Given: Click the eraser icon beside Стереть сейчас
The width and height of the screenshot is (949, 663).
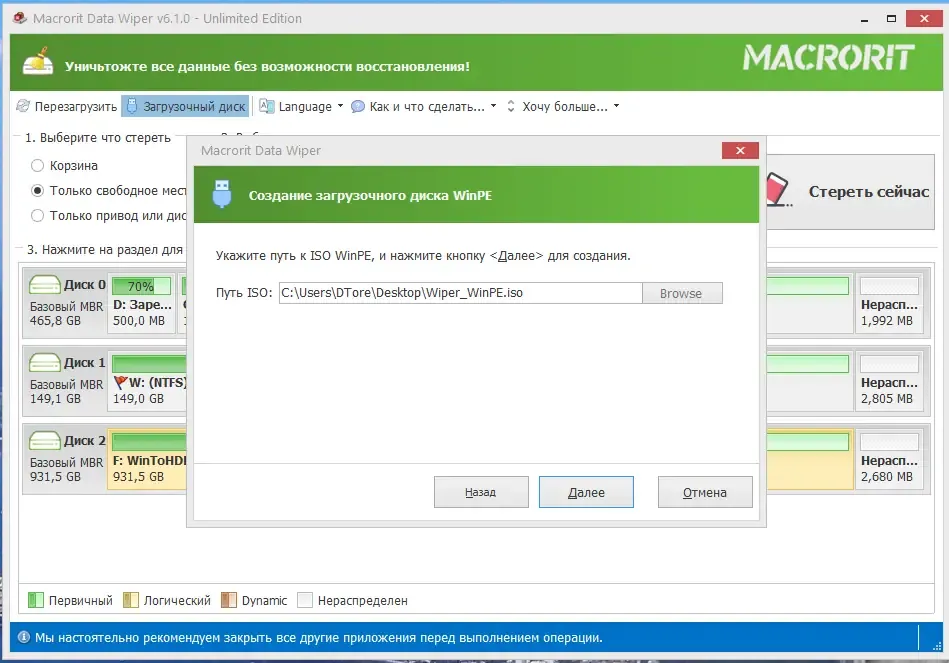Looking at the screenshot, I should click(x=778, y=190).
